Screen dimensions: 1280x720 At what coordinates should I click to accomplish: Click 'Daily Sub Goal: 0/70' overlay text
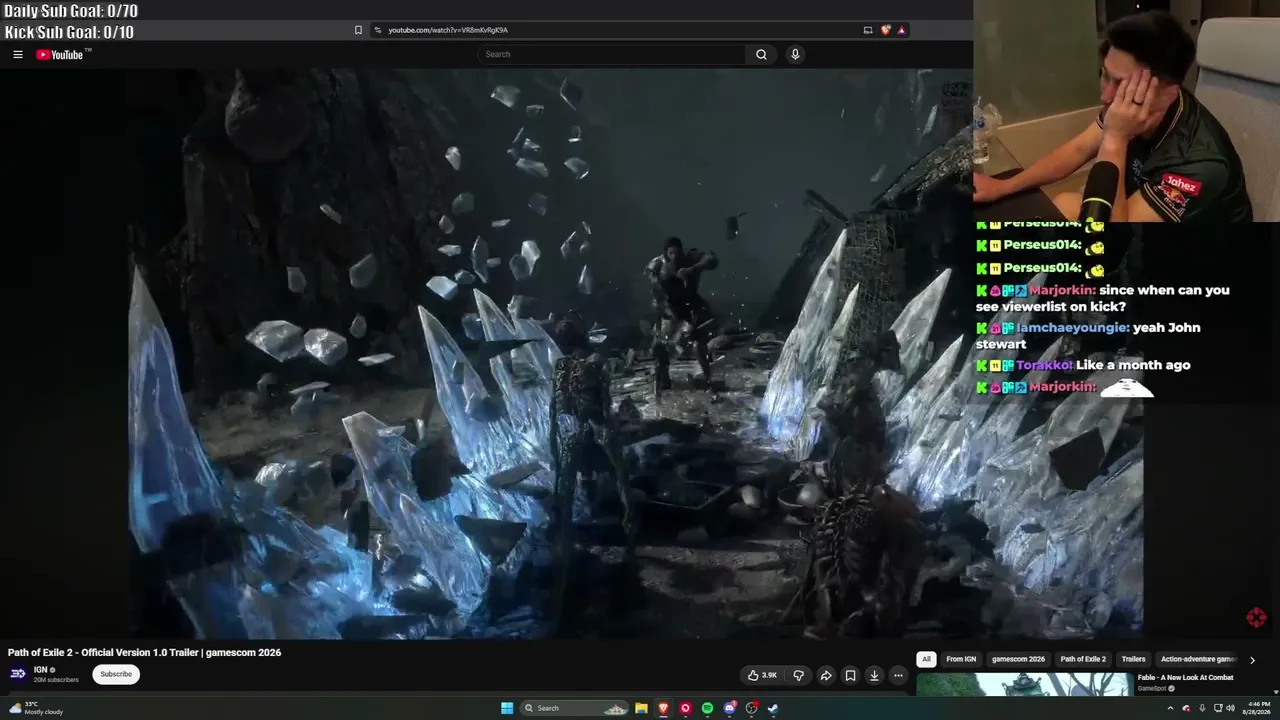pos(71,11)
